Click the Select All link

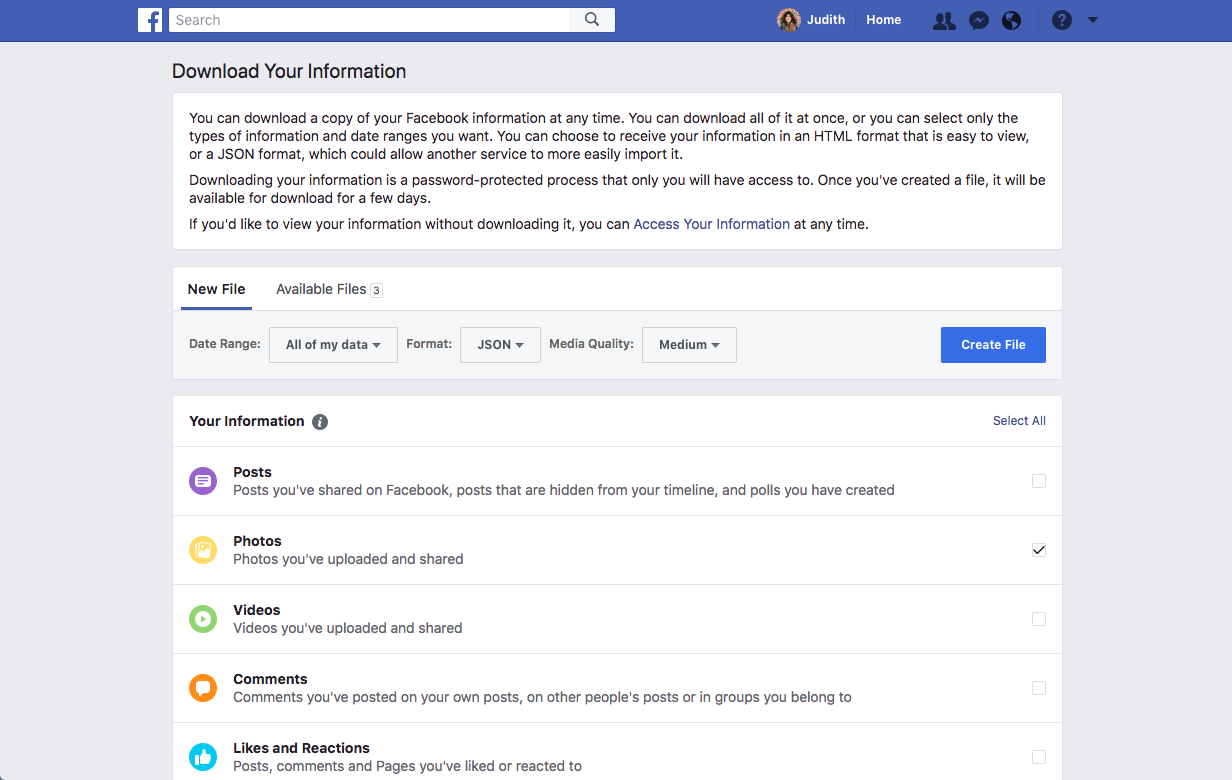pyautogui.click(x=1019, y=421)
